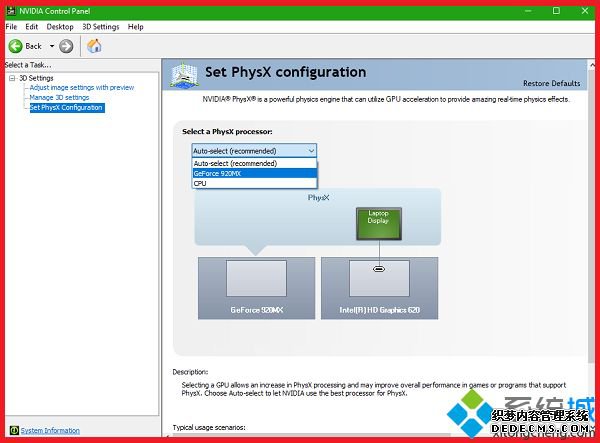Toggle the PhysX processor combo box

[x=254, y=151]
